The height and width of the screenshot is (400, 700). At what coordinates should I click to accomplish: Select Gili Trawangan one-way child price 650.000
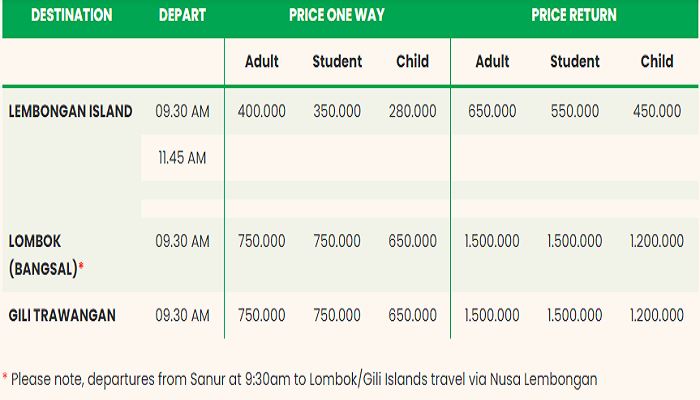pyautogui.click(x=412, y=316)
